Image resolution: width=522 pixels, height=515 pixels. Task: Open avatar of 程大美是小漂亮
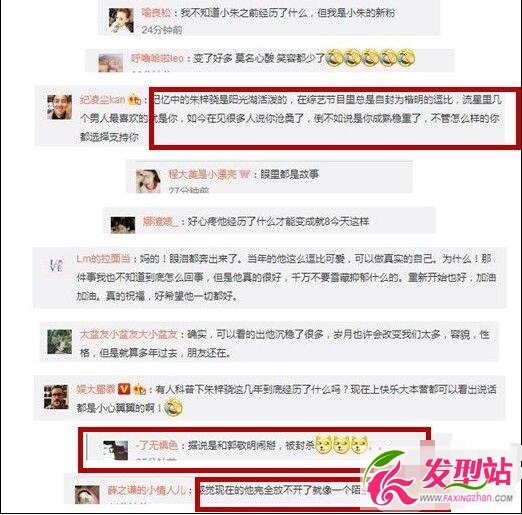click(x=148, y=181)
